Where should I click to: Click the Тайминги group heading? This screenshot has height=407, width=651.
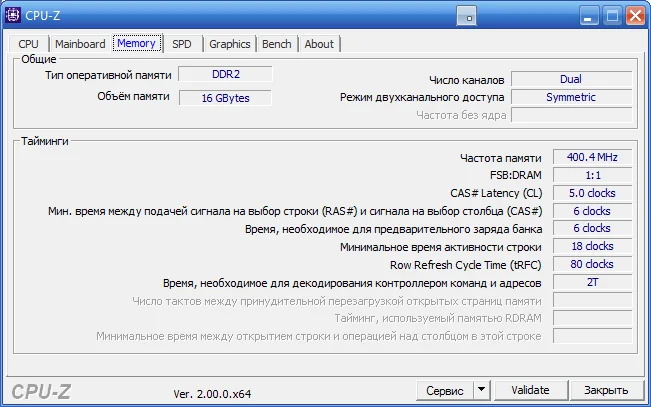tap(45, 141)
